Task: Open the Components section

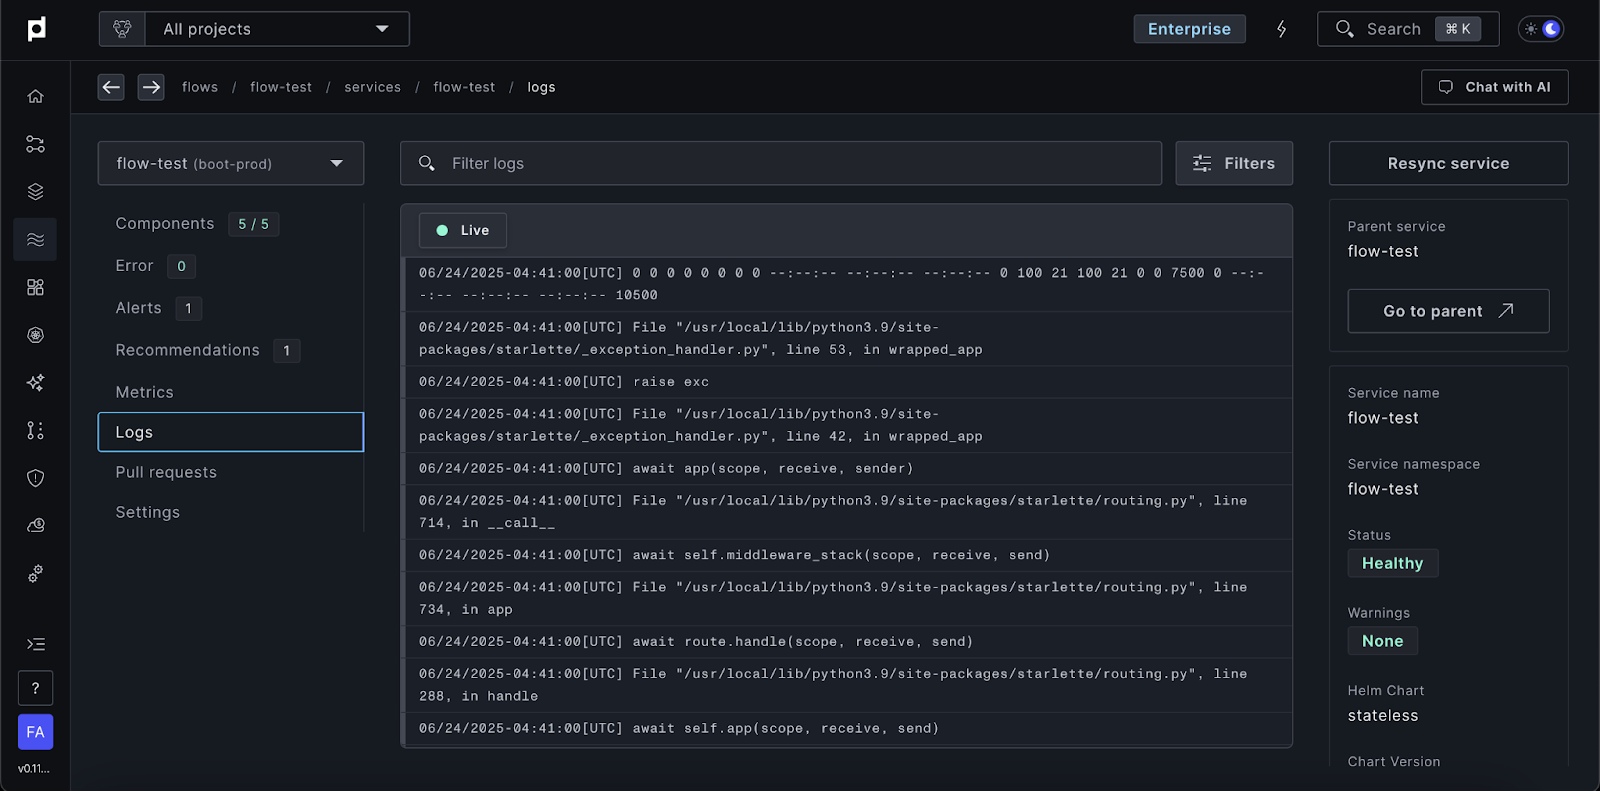Action: pos(164,224)
